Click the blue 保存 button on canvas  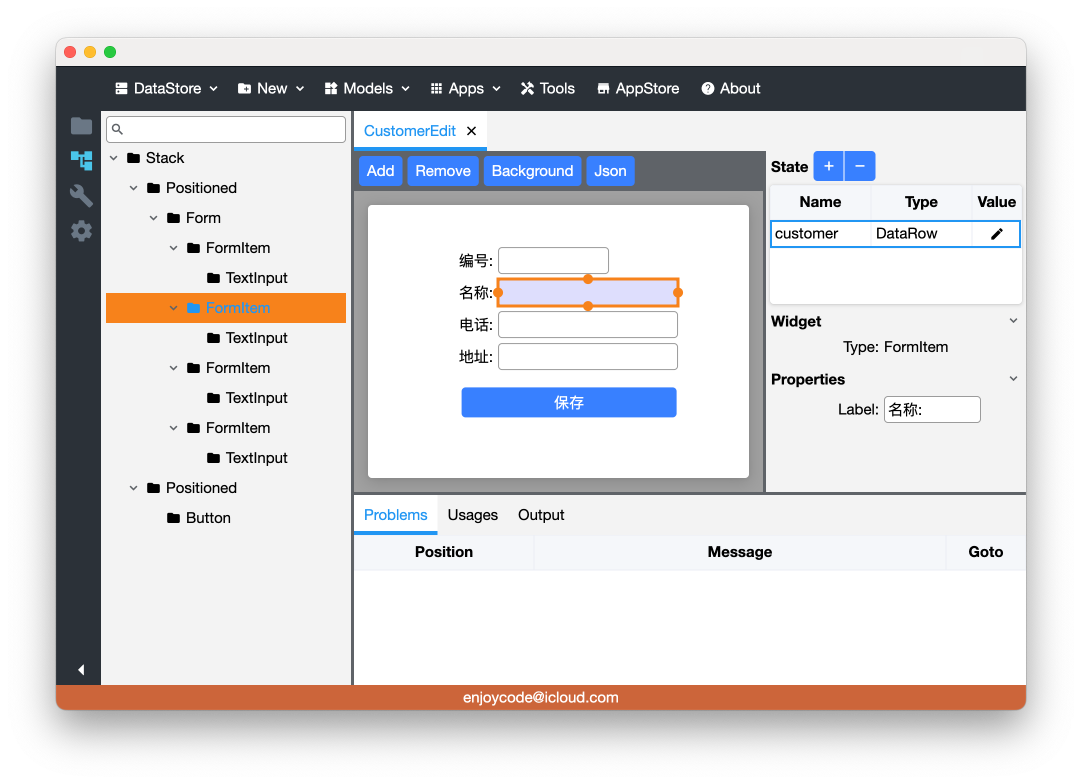(x=568, y=402)
